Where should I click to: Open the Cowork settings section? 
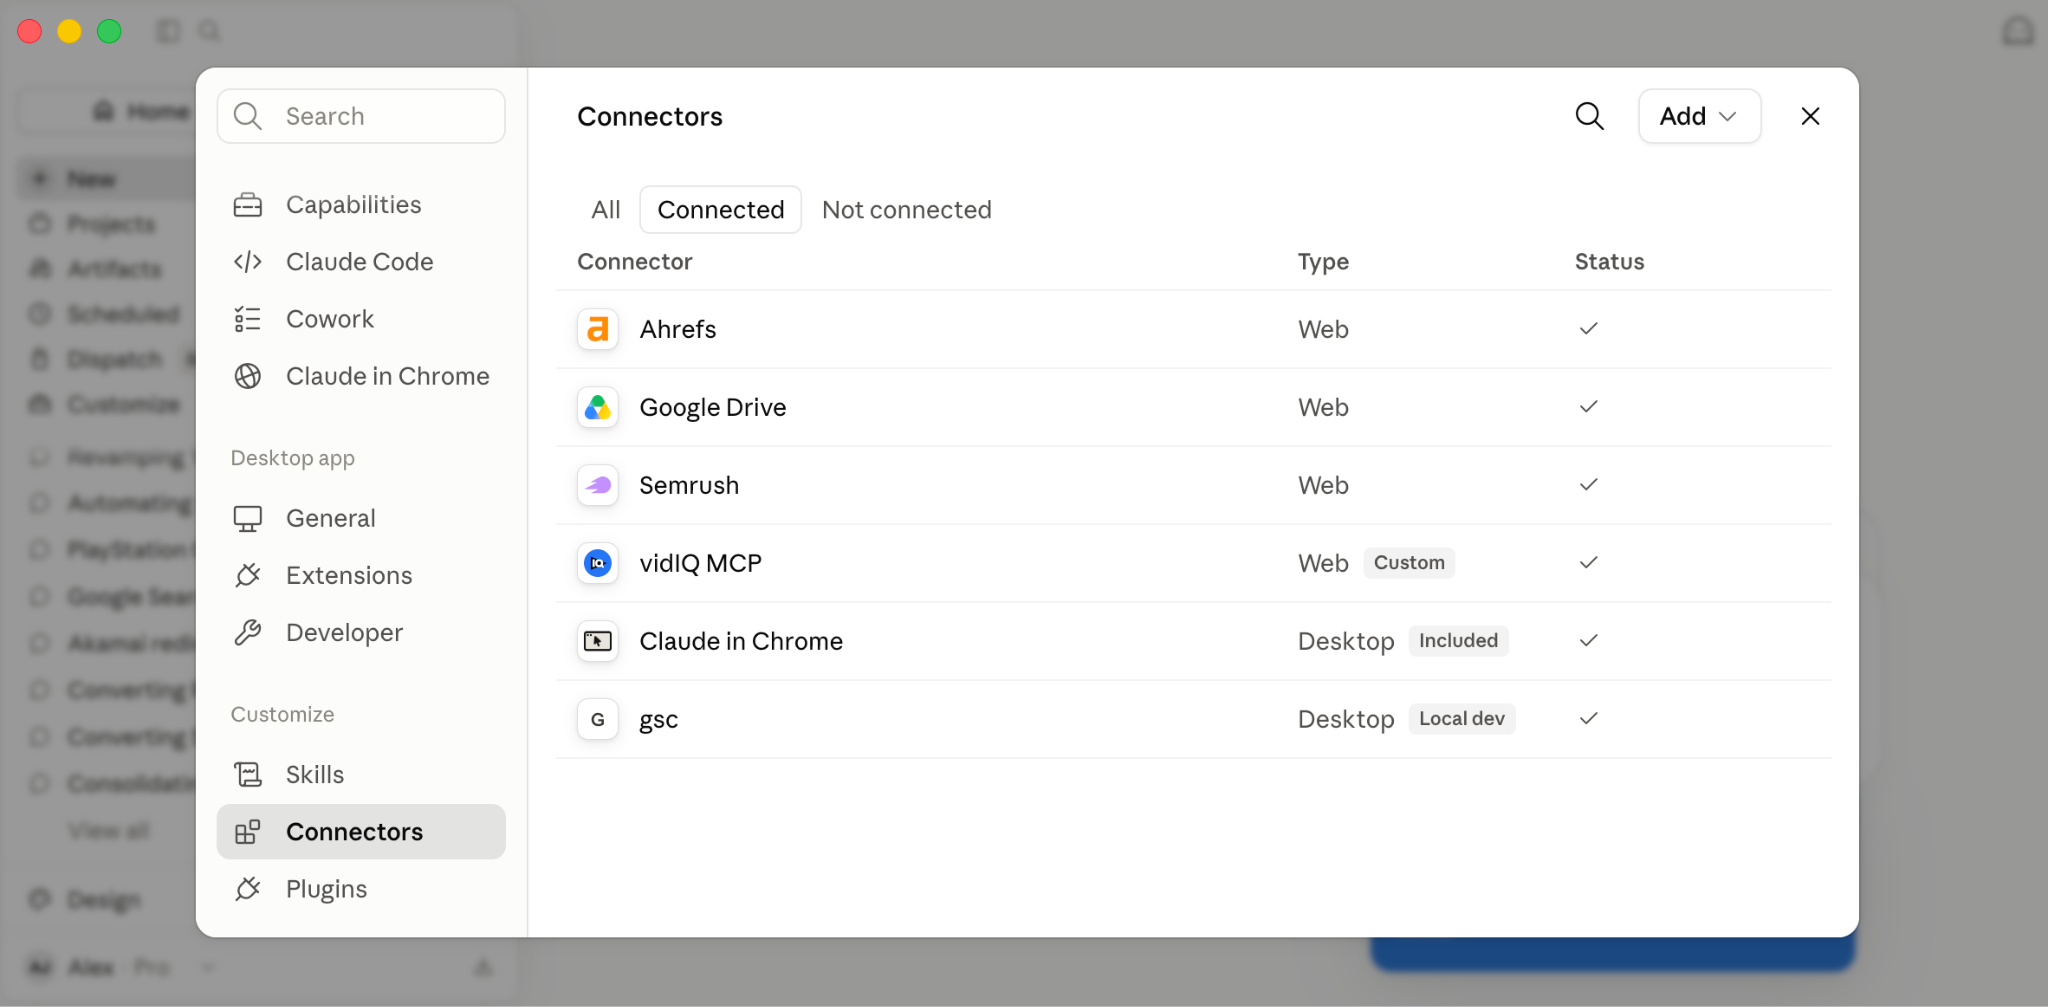(x=361, y=318)
